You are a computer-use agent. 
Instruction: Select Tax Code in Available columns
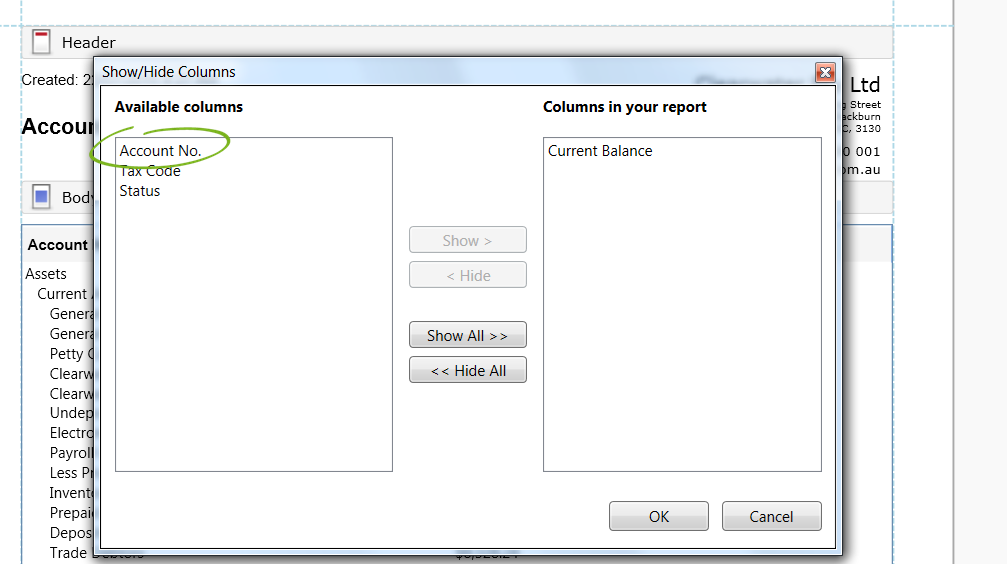[150, 171]
